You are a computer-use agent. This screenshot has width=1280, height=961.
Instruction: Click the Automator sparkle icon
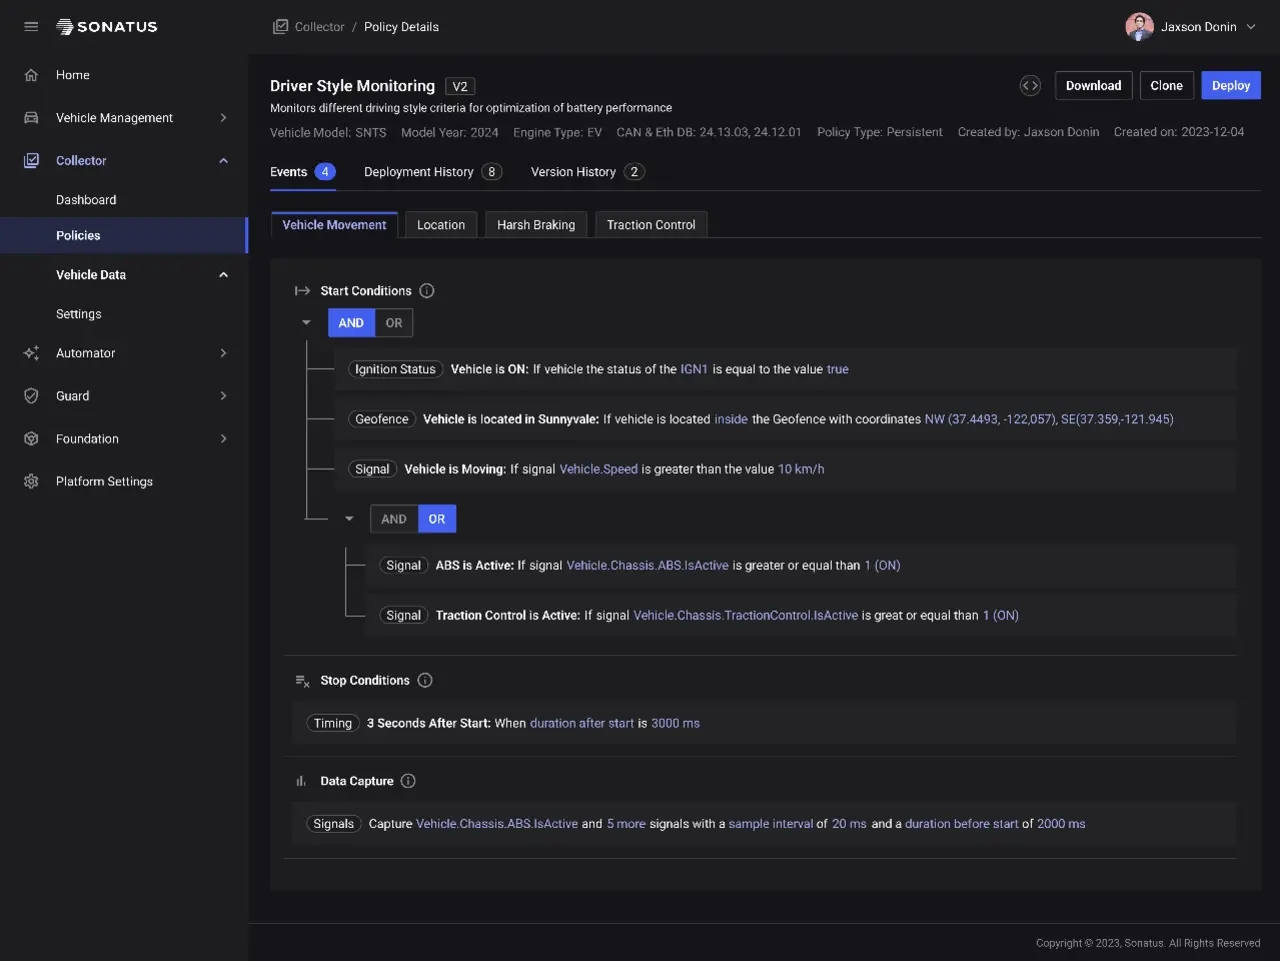[x=31, y=353]
